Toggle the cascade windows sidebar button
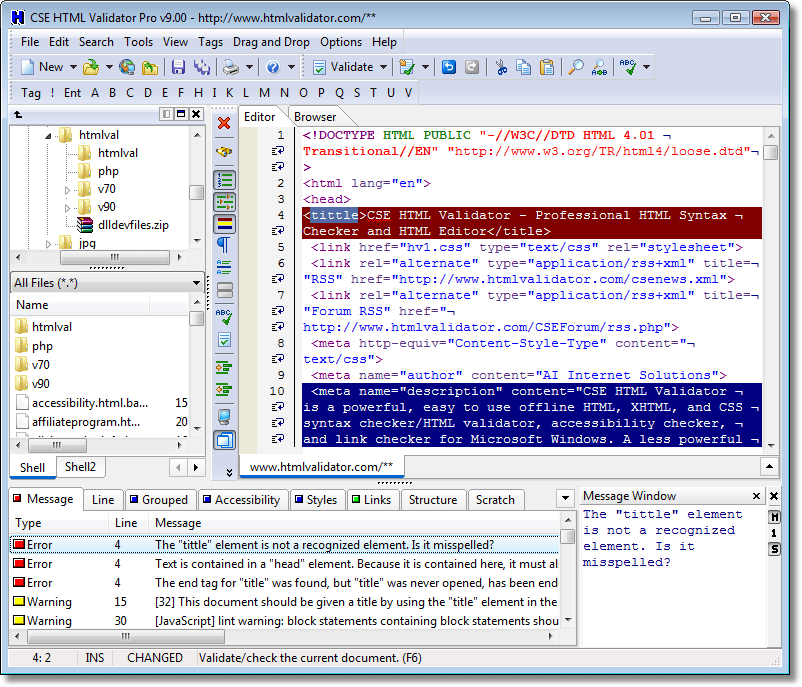 [225, 440]
